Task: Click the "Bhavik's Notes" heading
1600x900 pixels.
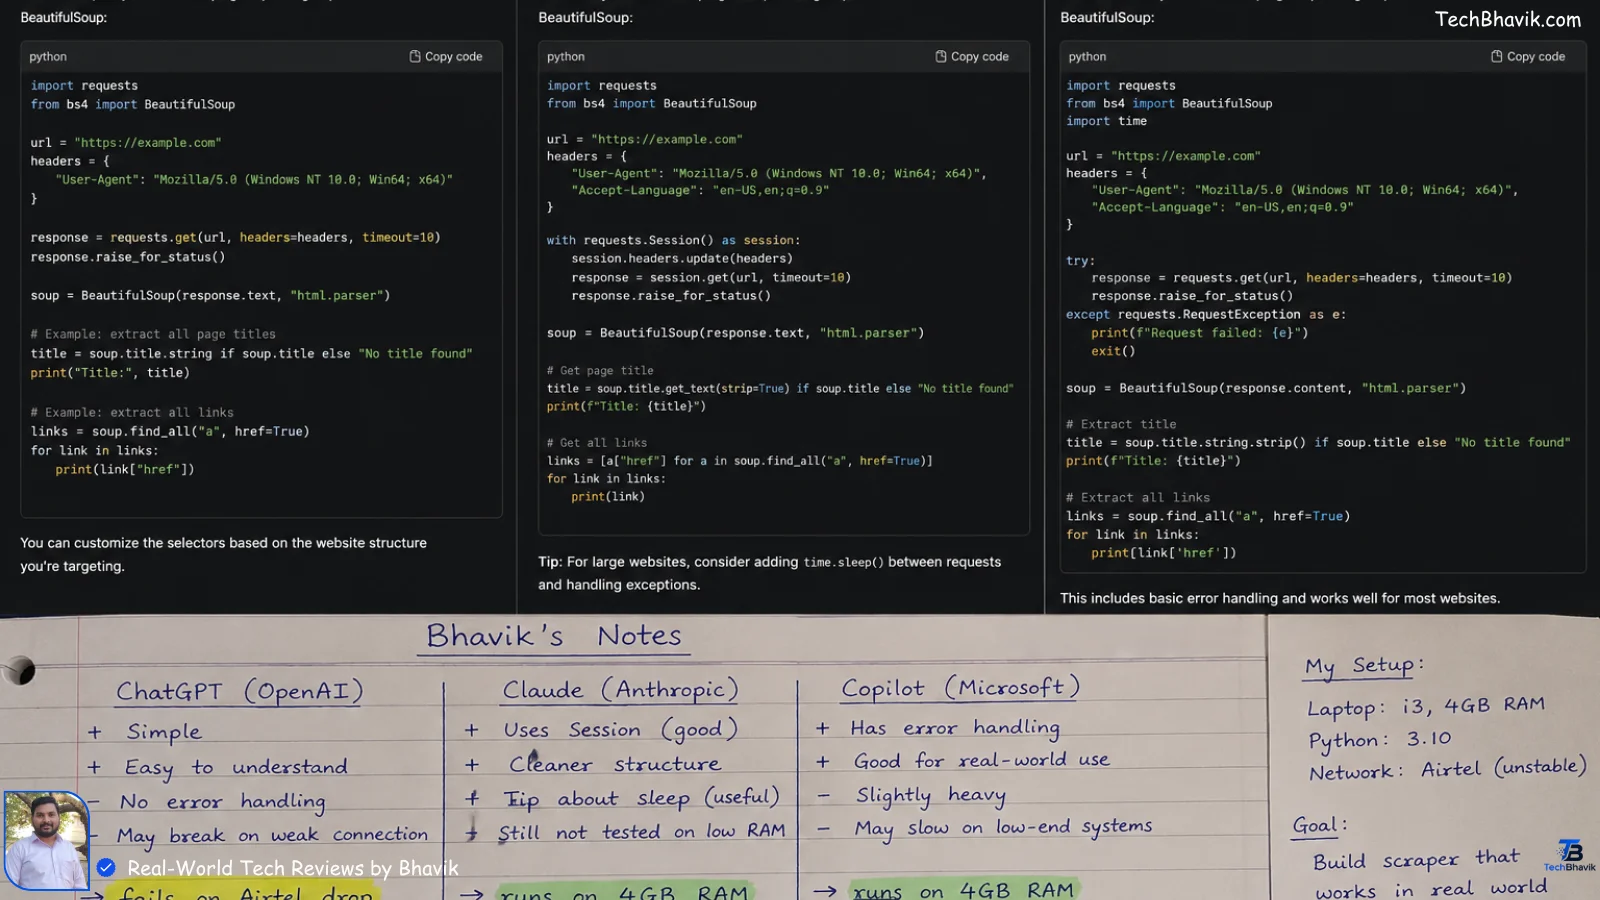Action: pyautogui.click(x=554, y=636)
